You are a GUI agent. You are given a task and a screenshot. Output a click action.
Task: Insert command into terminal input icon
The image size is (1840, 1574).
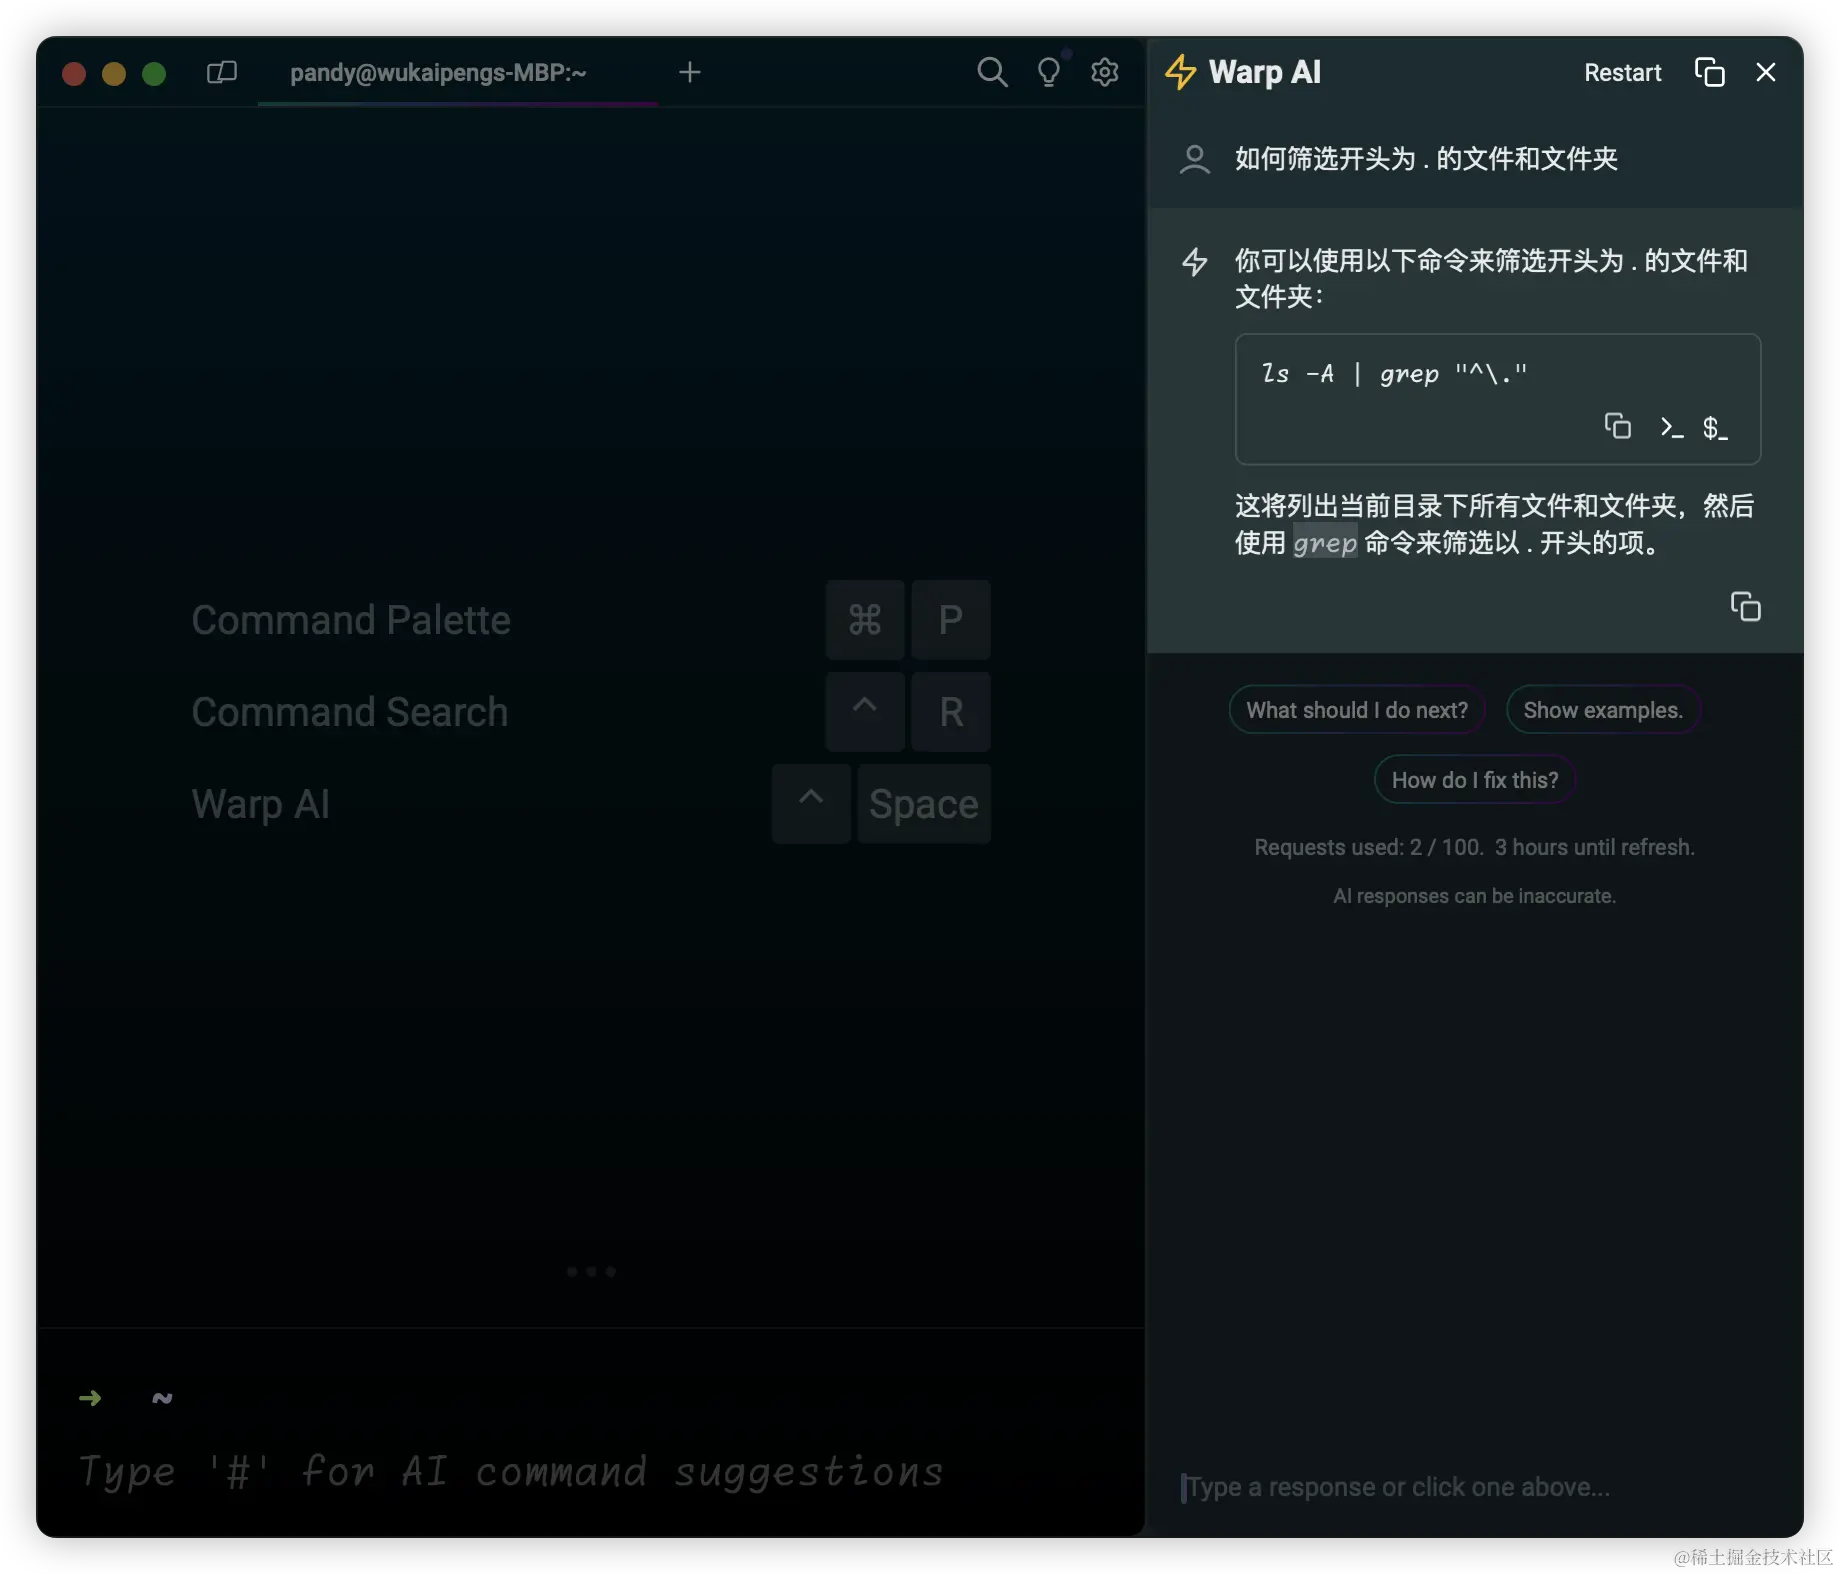tap(1670, 427)
